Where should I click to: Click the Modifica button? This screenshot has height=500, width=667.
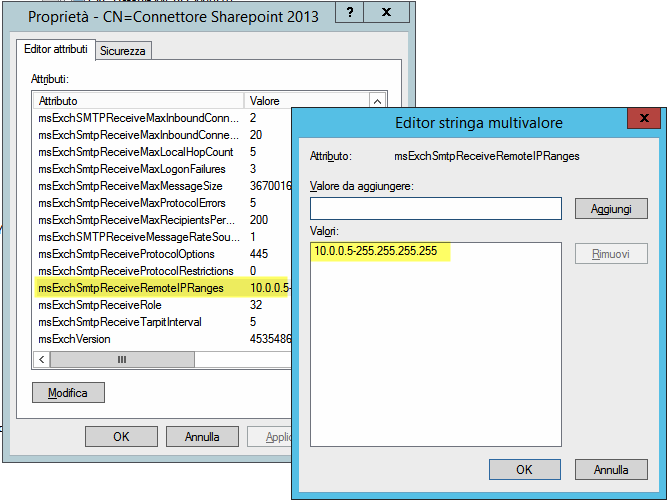point(68,392)
